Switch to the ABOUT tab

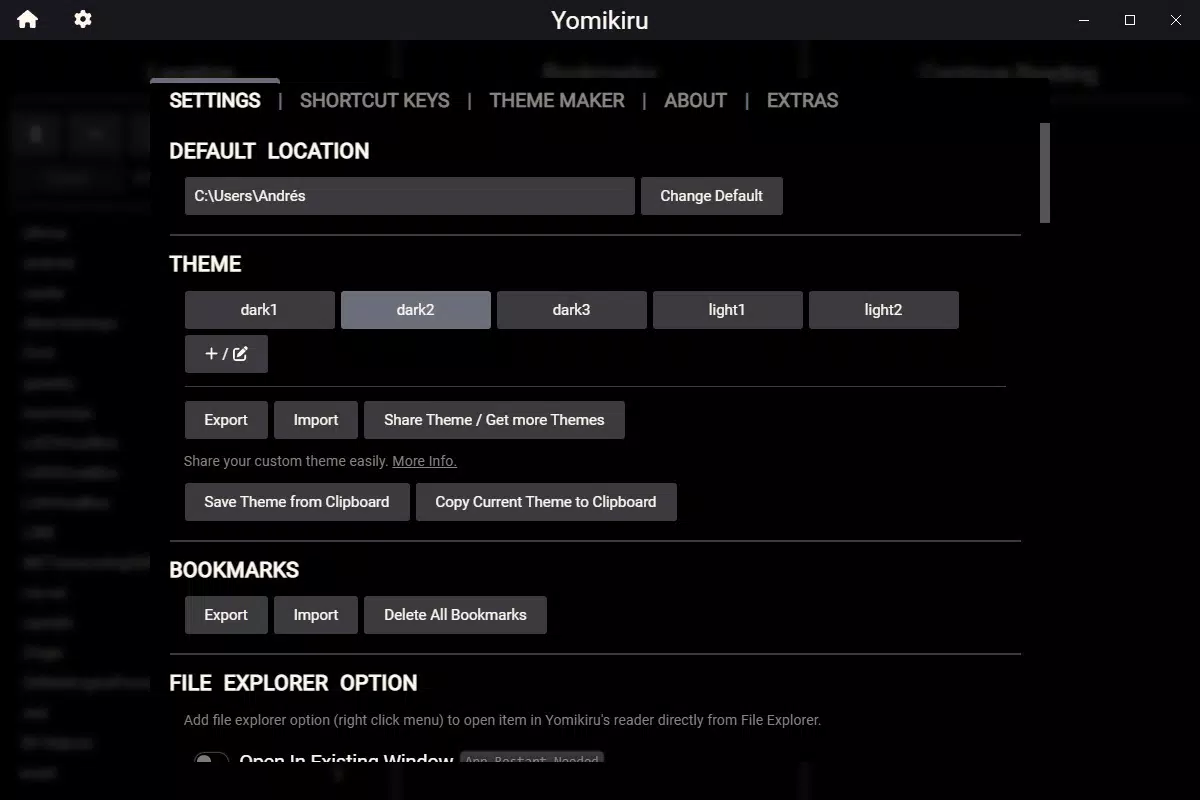[695, 100]
